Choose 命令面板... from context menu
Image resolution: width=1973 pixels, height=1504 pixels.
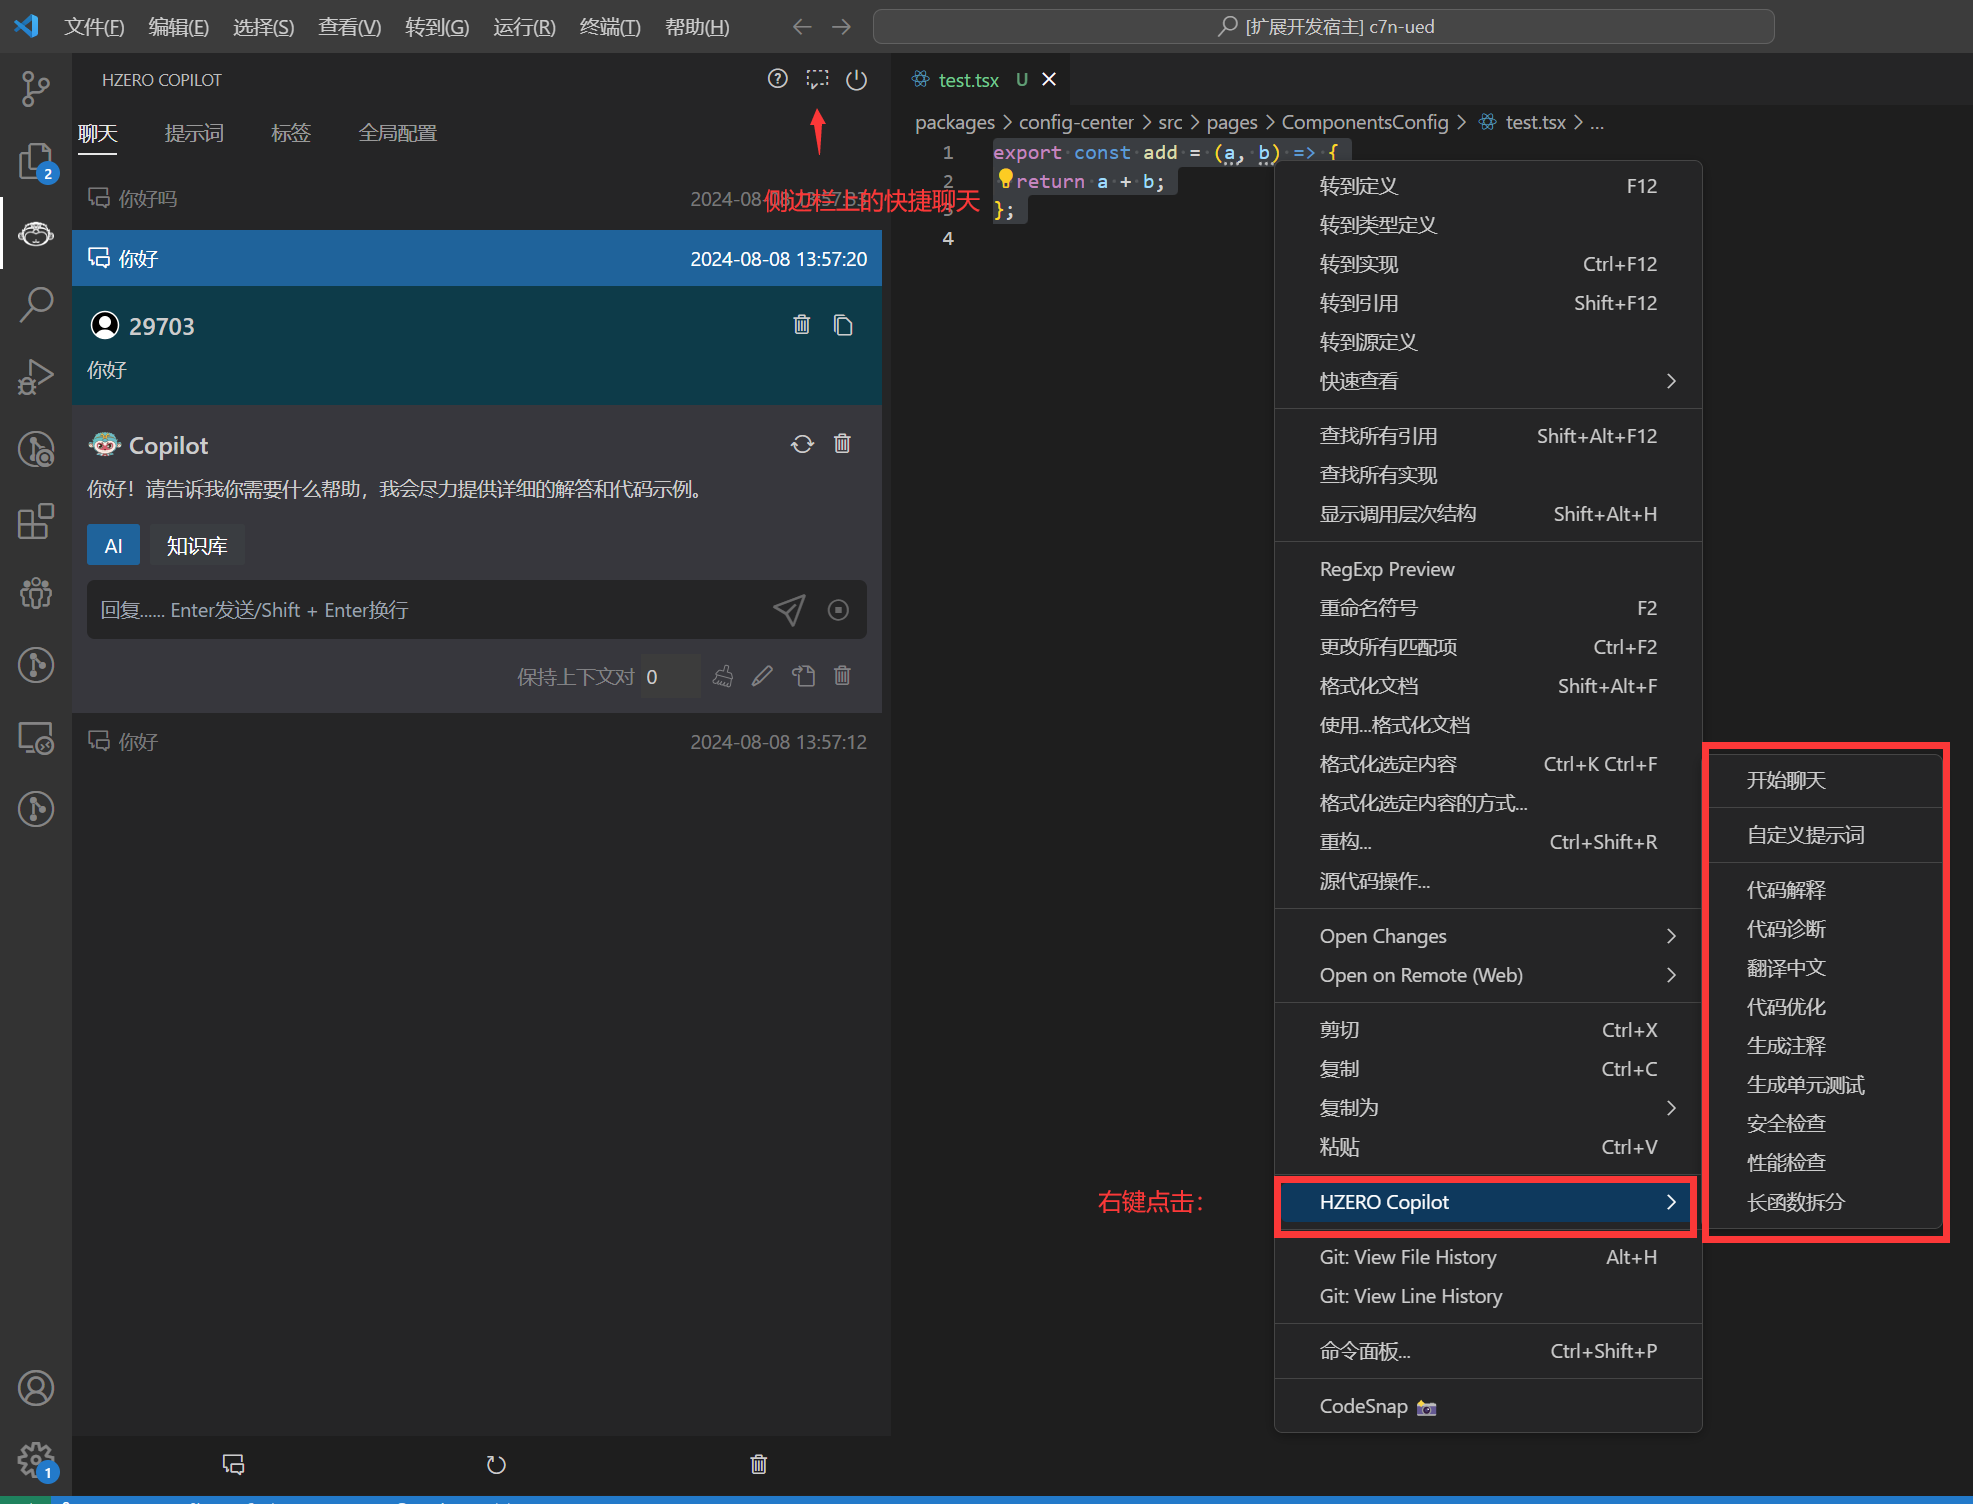click(1488, 1351)
